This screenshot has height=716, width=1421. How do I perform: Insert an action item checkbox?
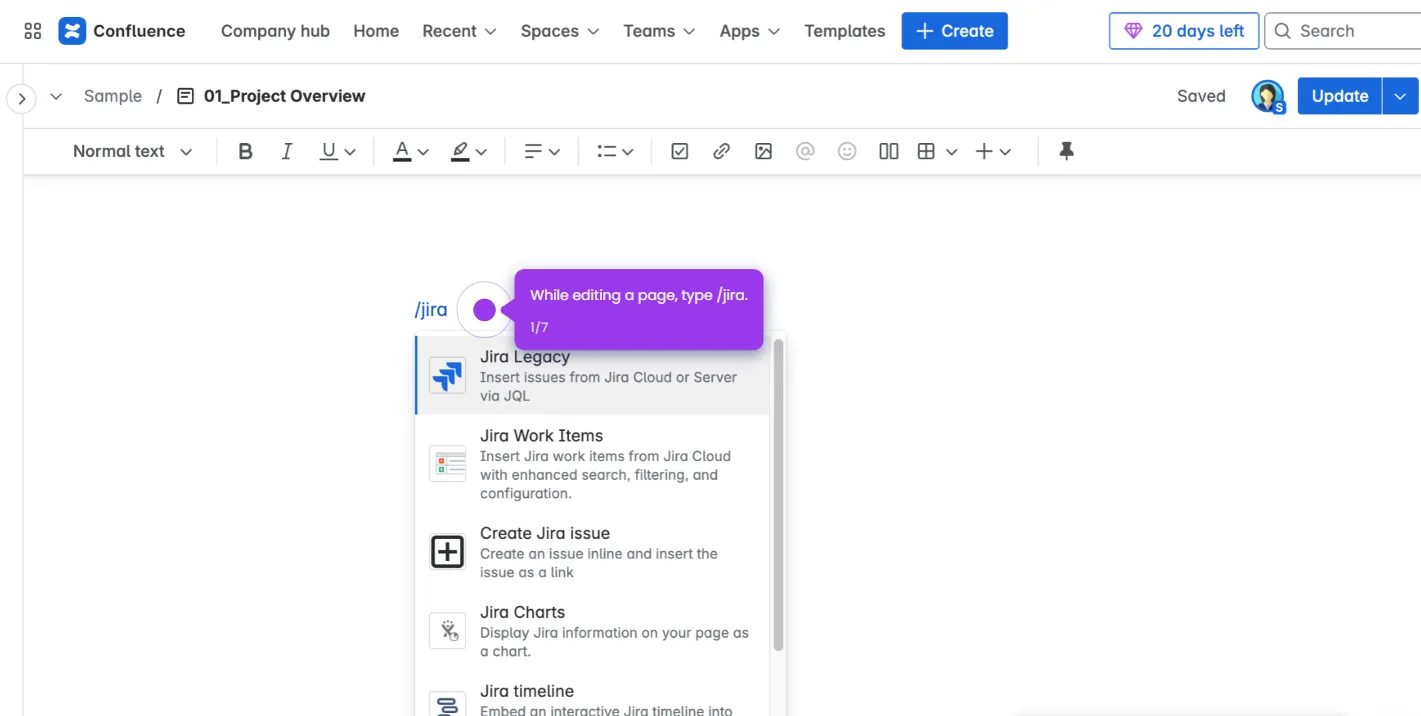[x=680, y=151]
